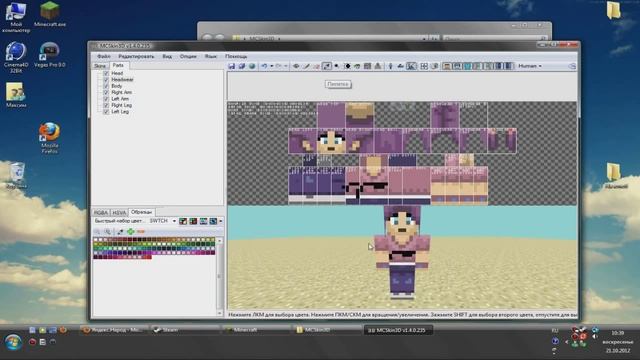Click the Redo arrow icon
640x360 pixels.
point(278,66)
